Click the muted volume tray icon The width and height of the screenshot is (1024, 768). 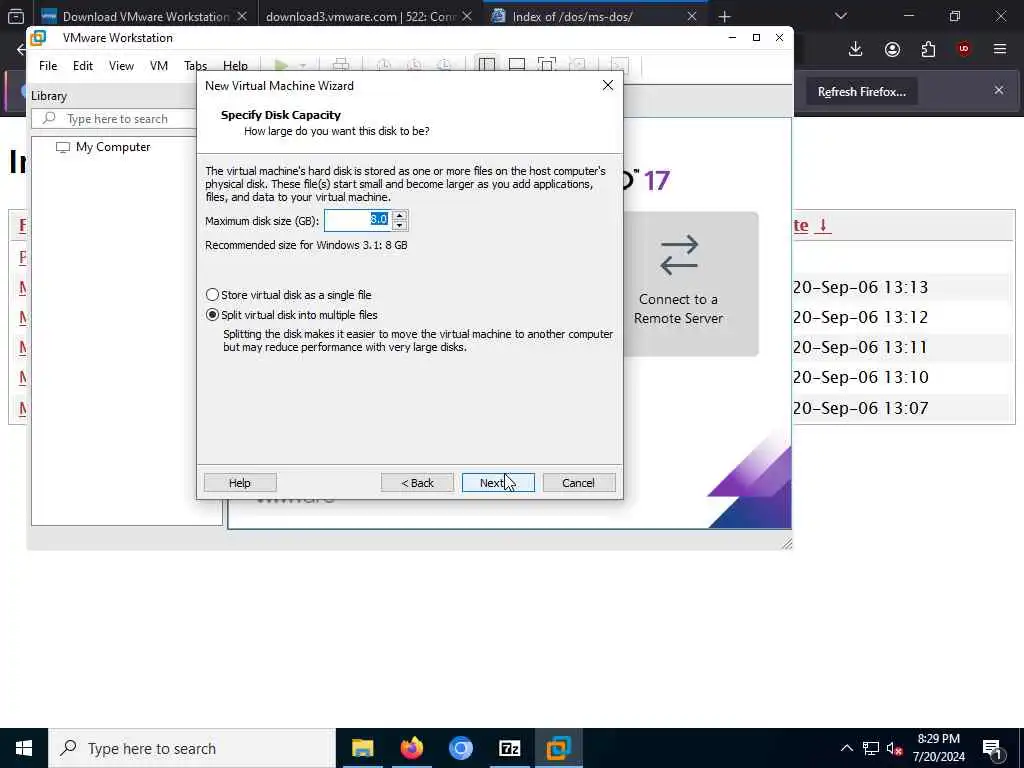pyautogui.click(x=895, y=748)
